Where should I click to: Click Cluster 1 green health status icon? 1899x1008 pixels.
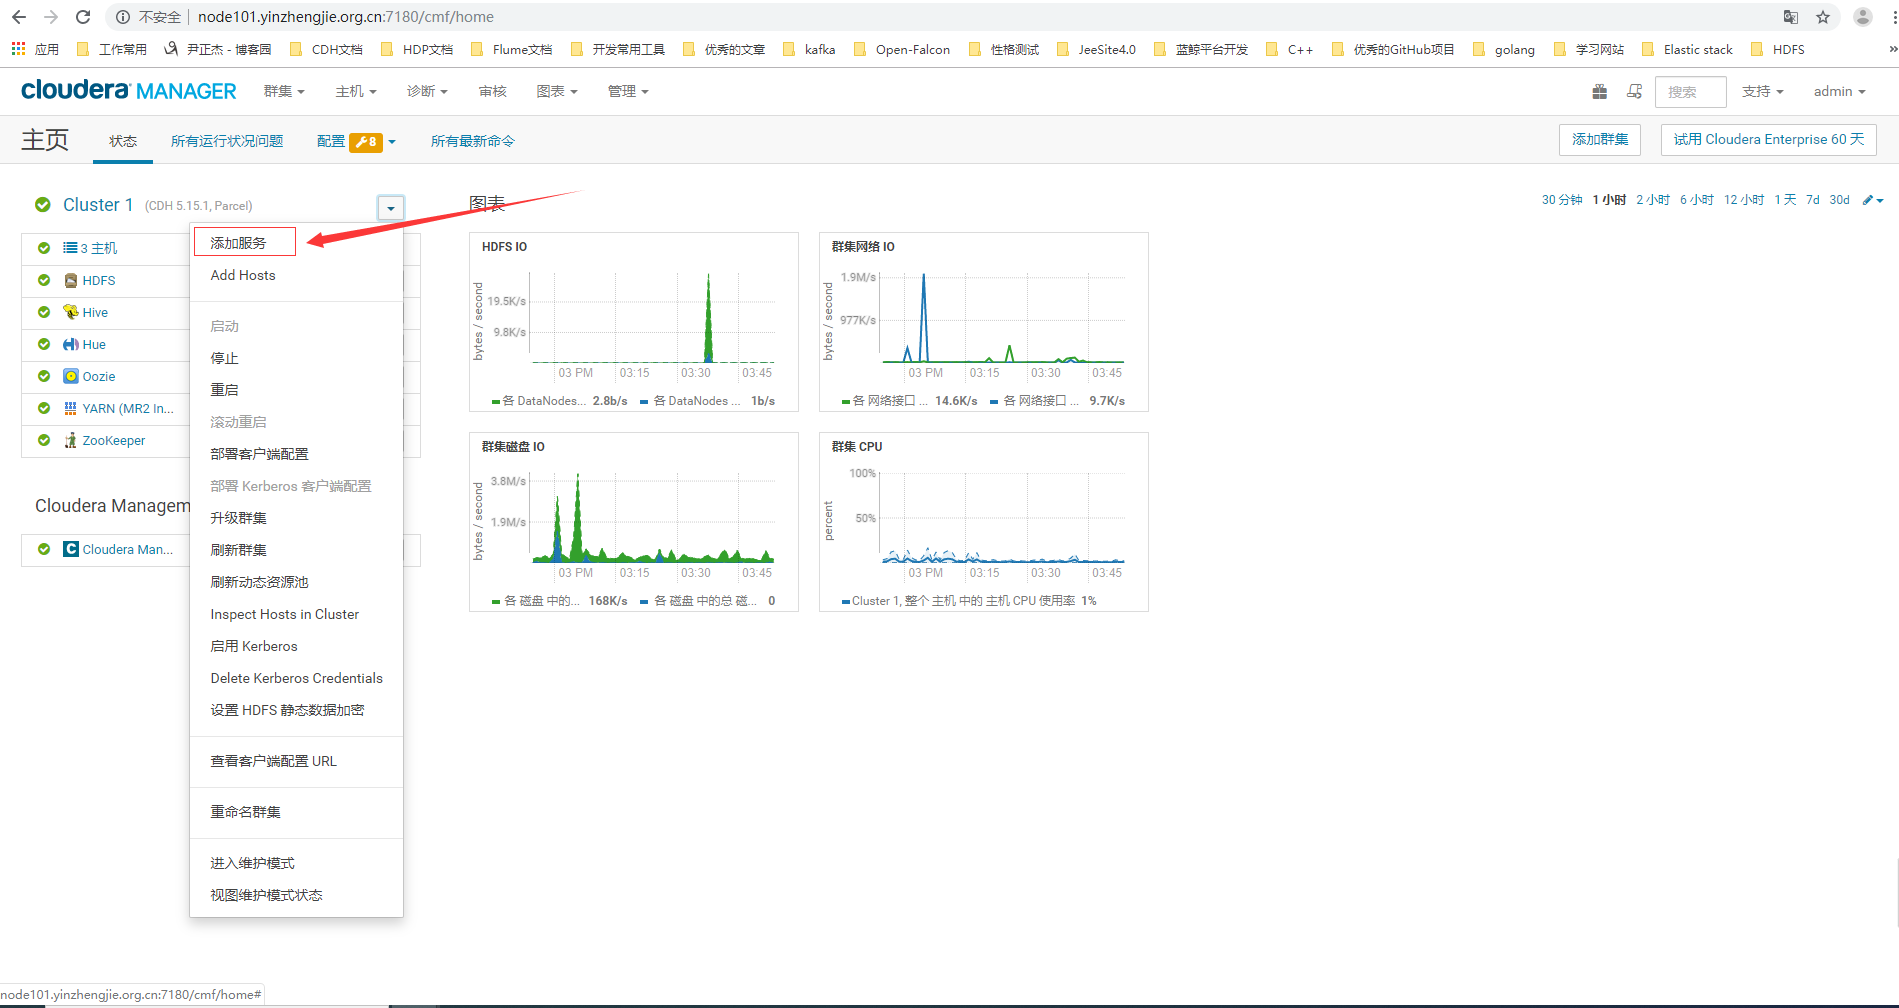click(43, 205)
